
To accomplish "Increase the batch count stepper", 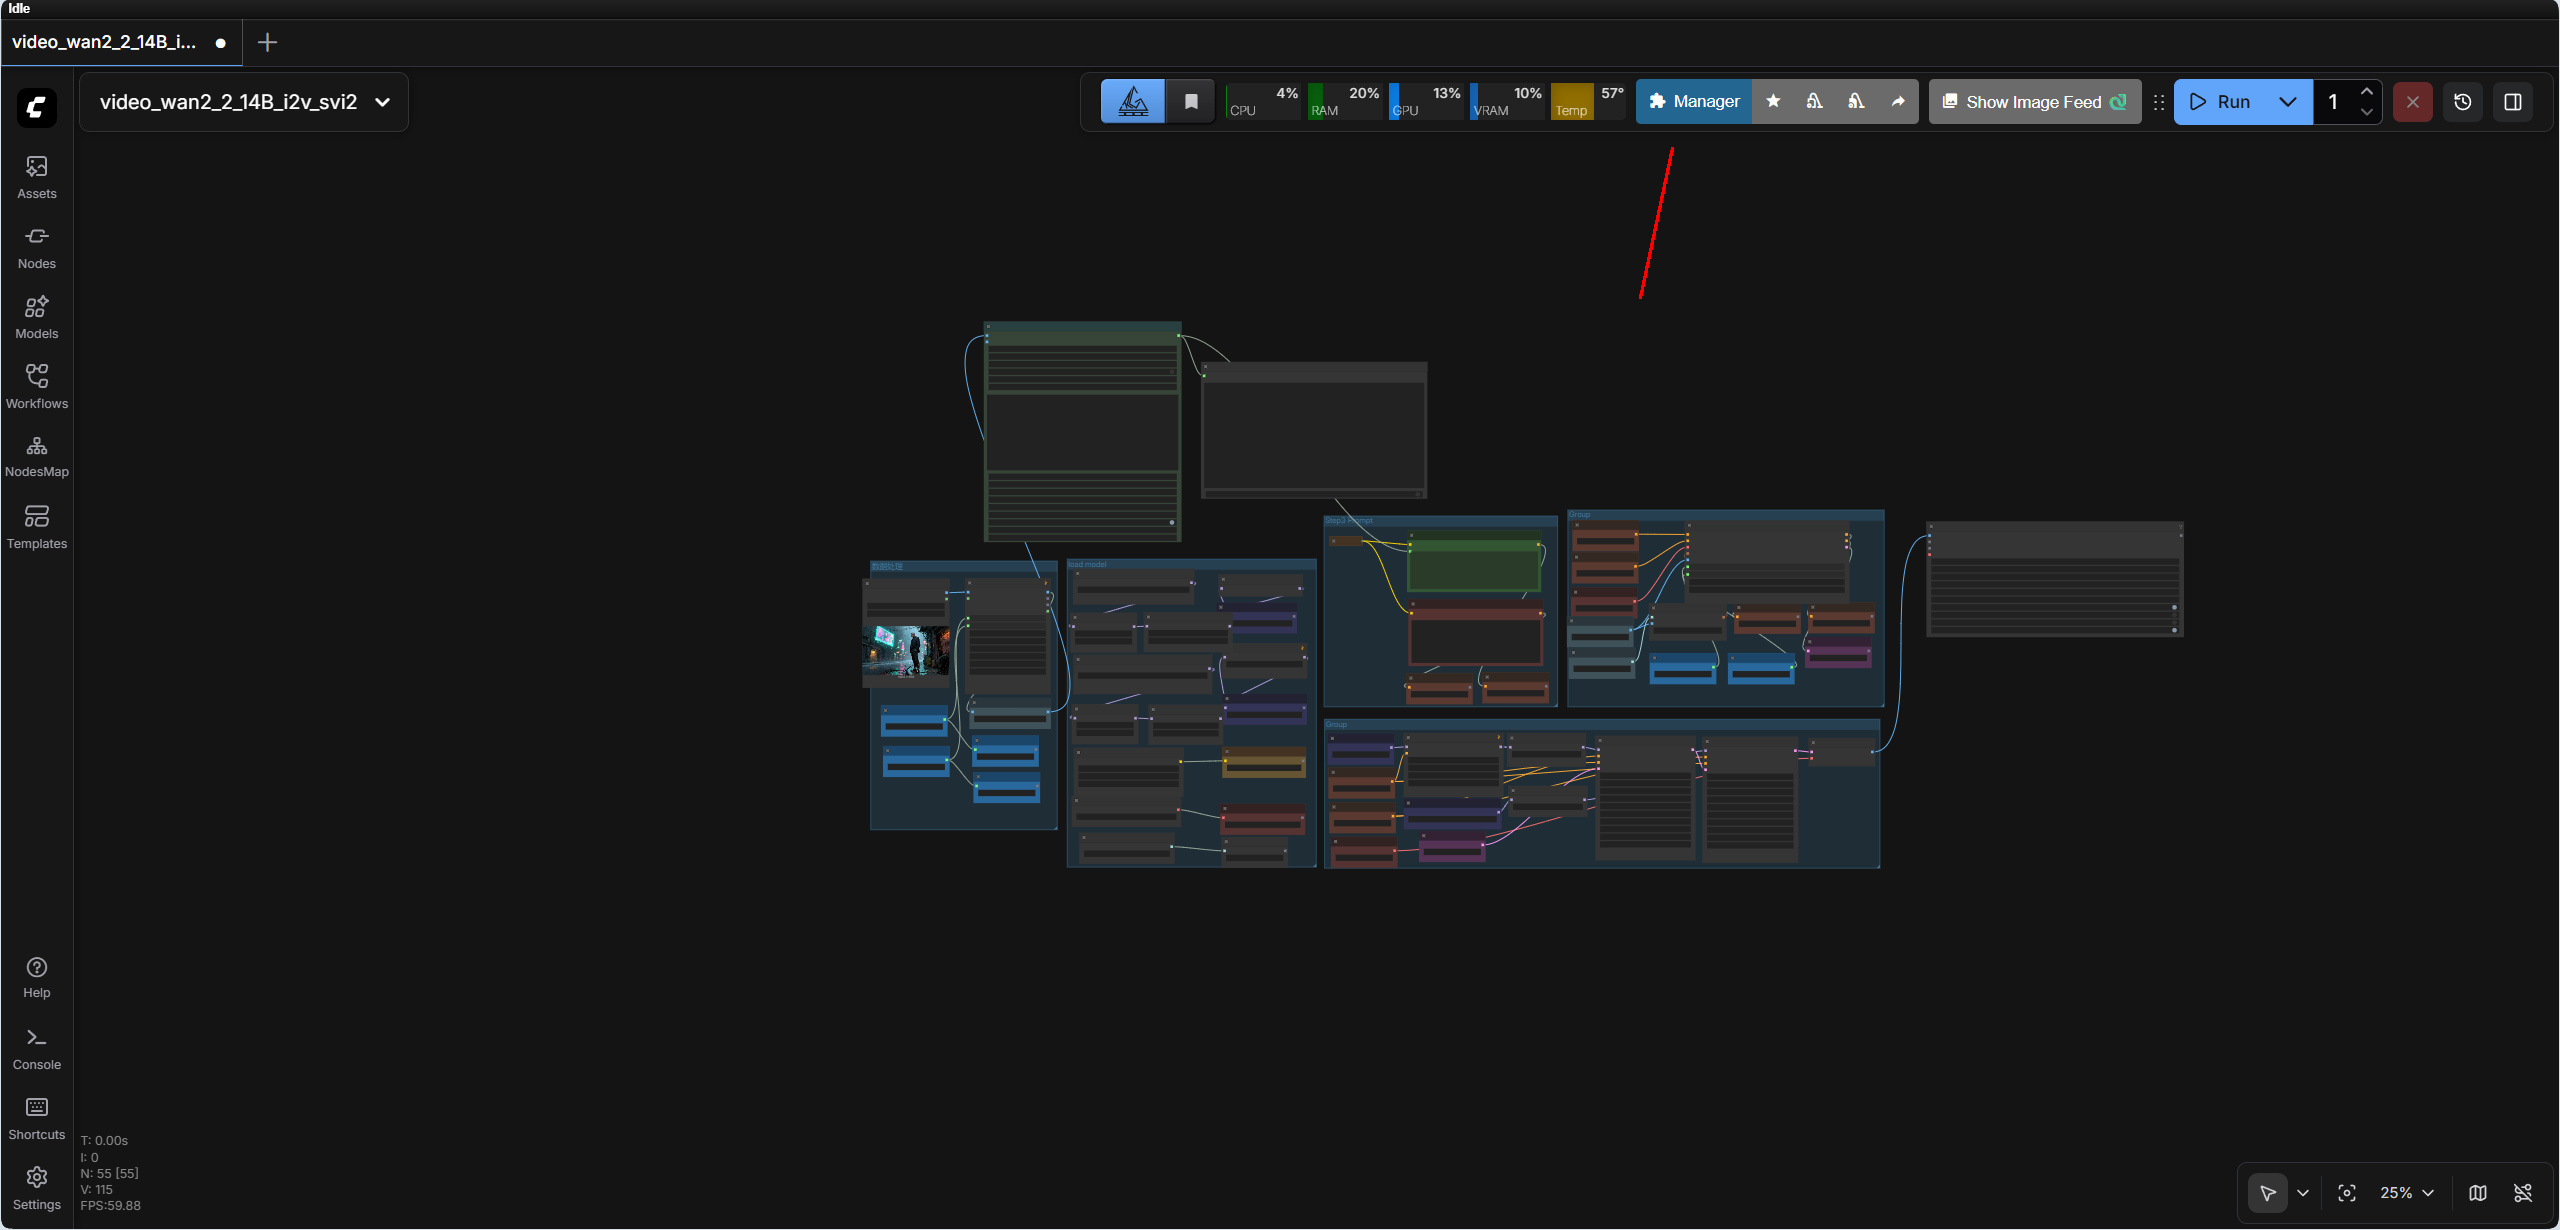I will tap(2366, 92).
